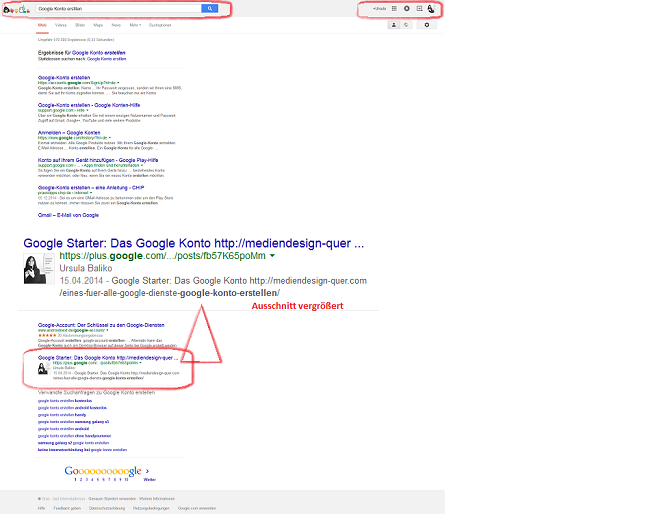Image resolution: width=650 pixels, height=514 pixels.
Task: Switch to the Videos tab
Action: click(x=61, y=25)
